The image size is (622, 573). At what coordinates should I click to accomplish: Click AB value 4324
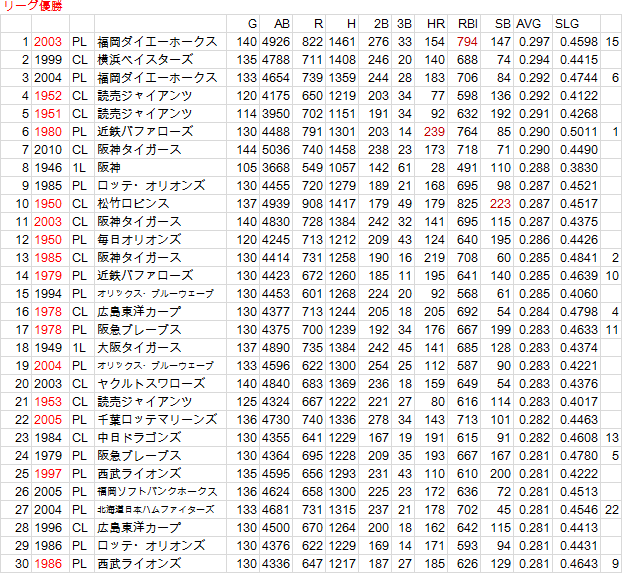pos(276,402)
